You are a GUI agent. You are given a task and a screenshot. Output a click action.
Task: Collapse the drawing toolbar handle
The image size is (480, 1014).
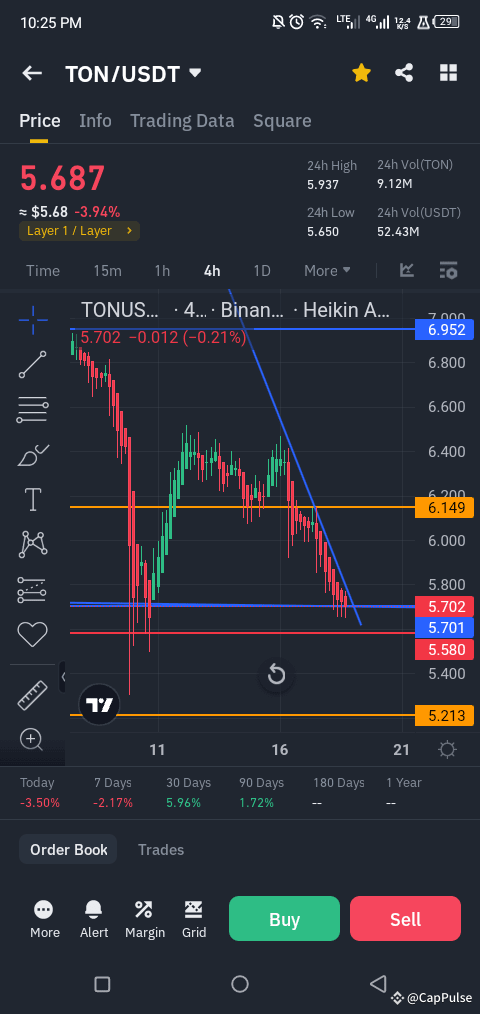pyautogui.click(x=63, y=677)
